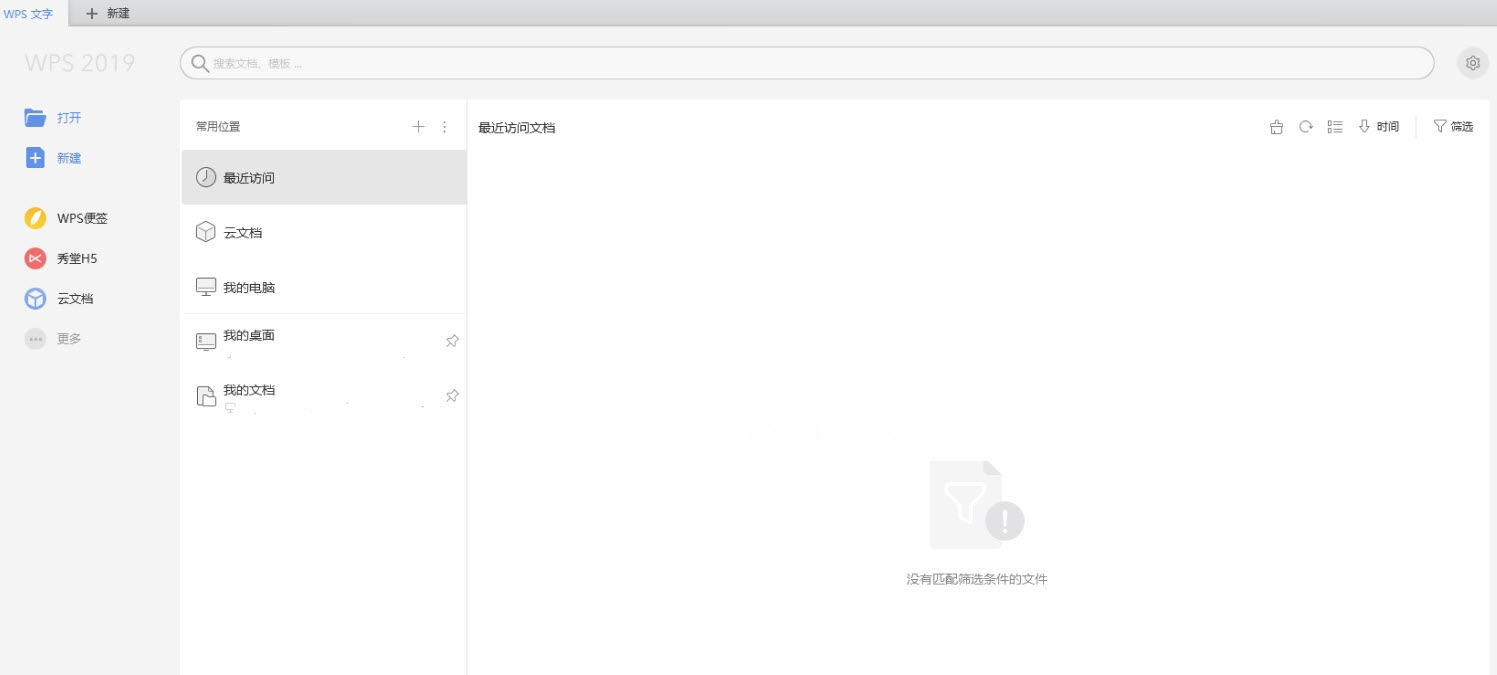This screenshot has height=675, width=1497.
Task: Click the 新建 tab at top
Action: [x=108, y=13]
